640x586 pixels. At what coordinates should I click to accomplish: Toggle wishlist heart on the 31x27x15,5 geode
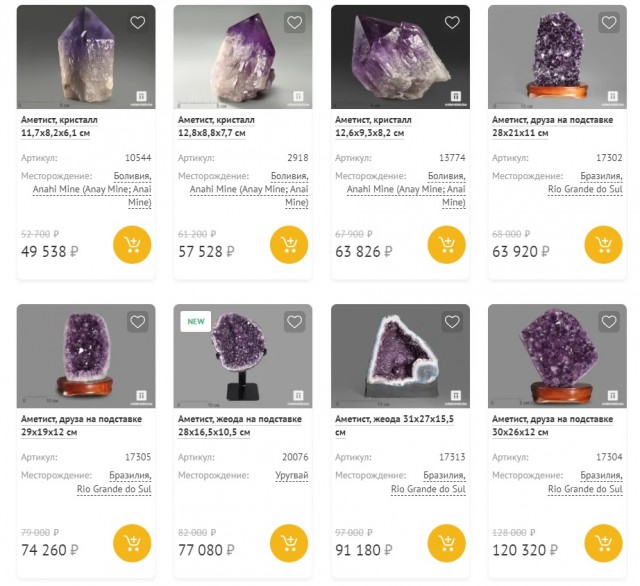pos(452,322)
